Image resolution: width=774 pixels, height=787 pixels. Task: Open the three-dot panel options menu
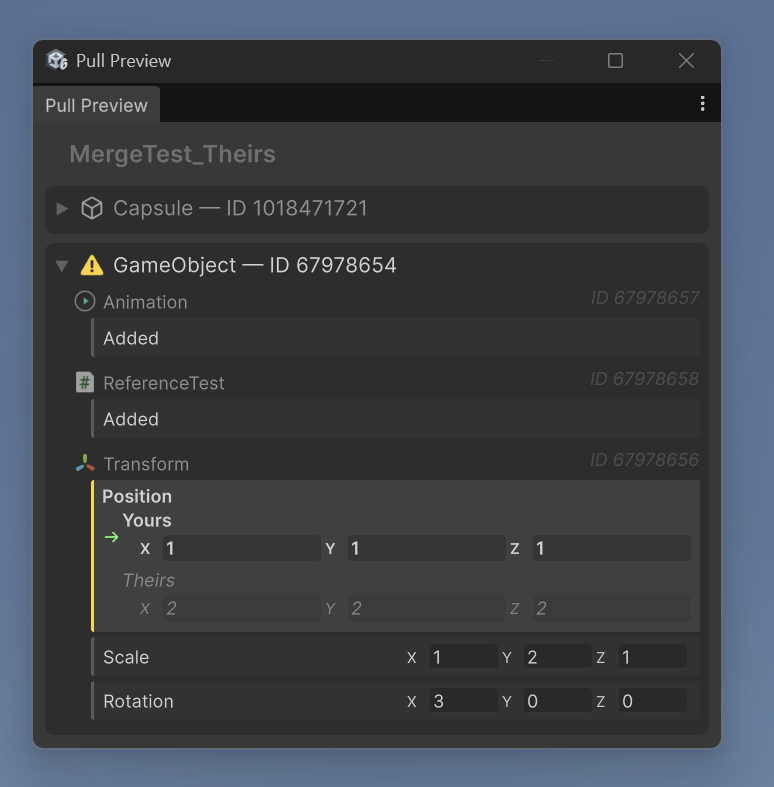(702, 103)
